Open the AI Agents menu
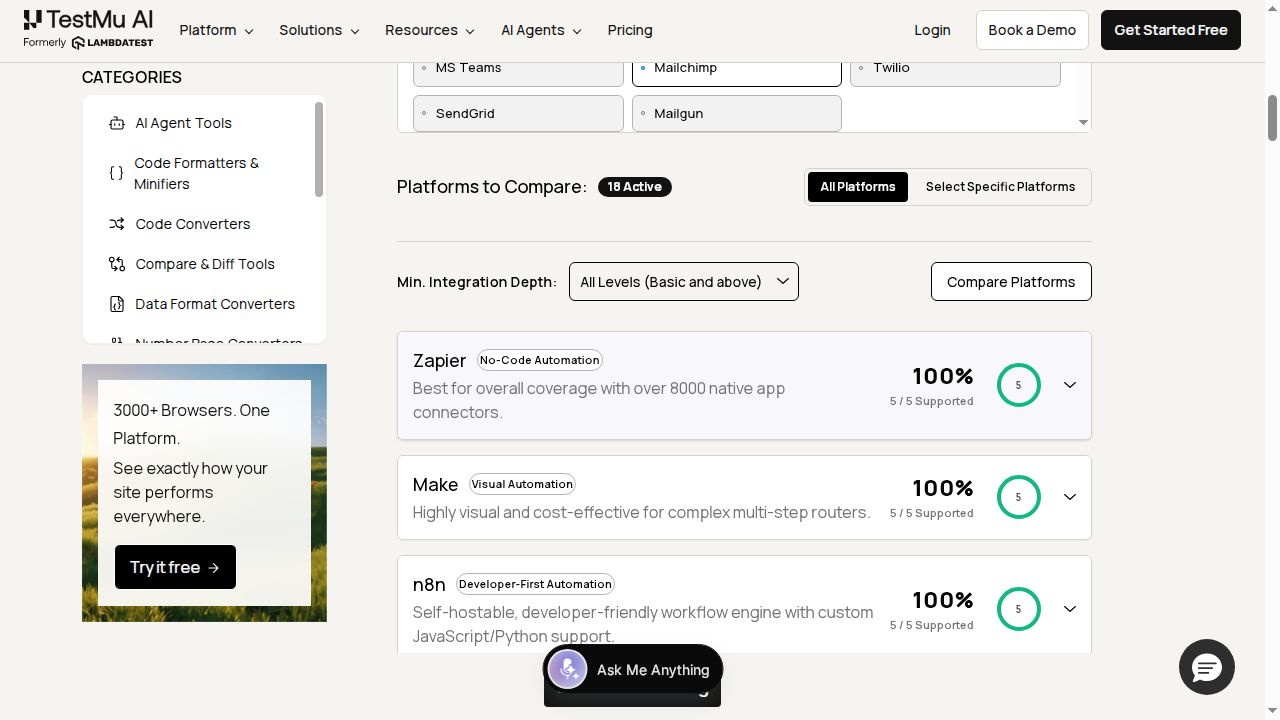Image resolution: width=1280 pixels, height=720 pixels. coord(541,30)
